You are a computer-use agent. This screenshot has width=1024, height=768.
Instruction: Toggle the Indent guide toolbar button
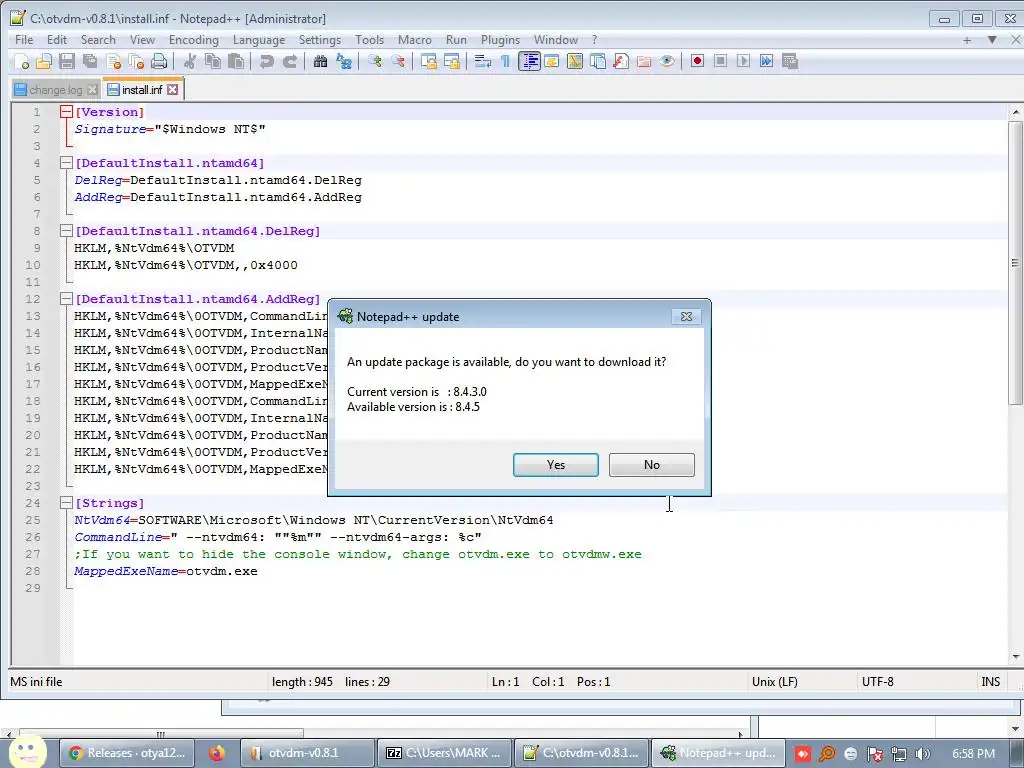pyautogui.click(x=529, y=61)
